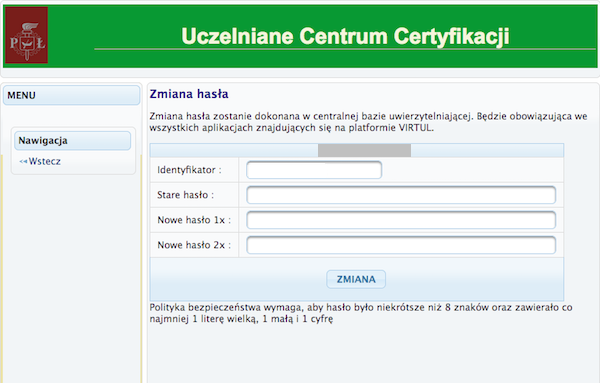Screen dimensions: 600x383
Task: Focus the Stare hasło password field
Action: (x=401, y=195)
